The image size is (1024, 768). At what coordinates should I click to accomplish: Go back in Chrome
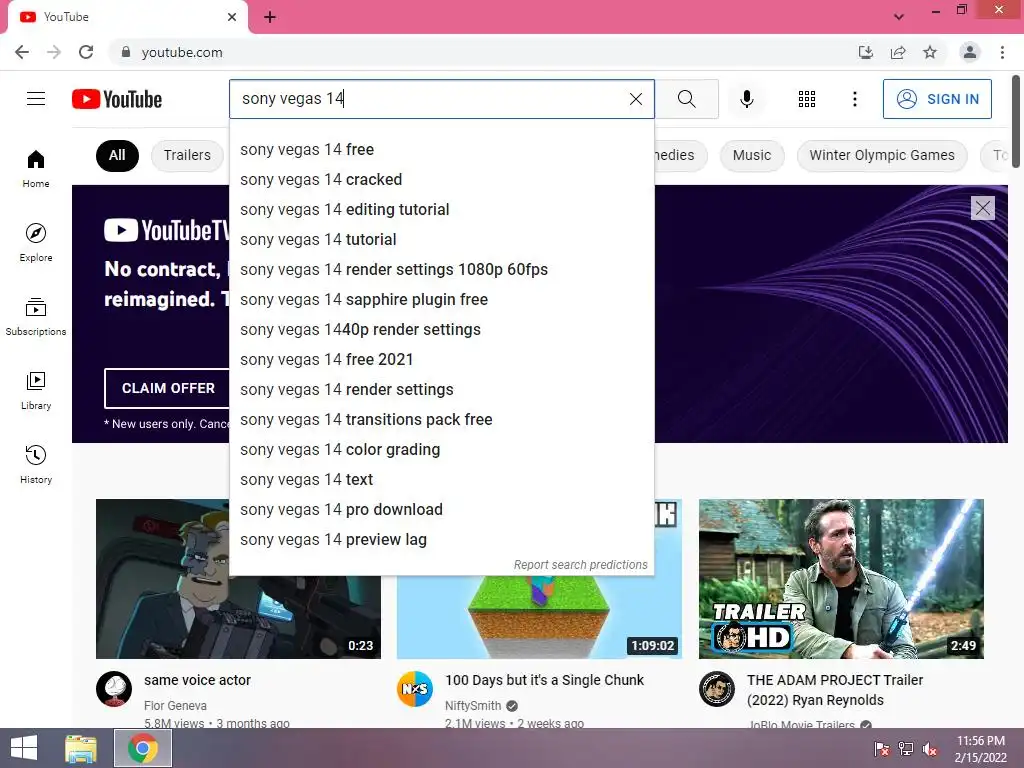click(22, 52)
